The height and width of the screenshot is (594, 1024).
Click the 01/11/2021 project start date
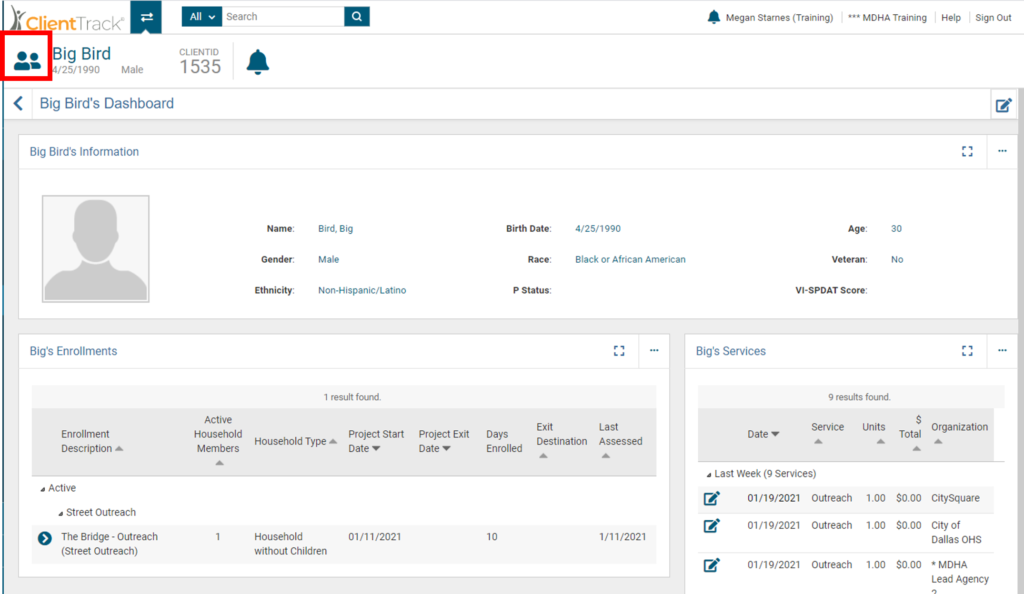tap(375, 537)
